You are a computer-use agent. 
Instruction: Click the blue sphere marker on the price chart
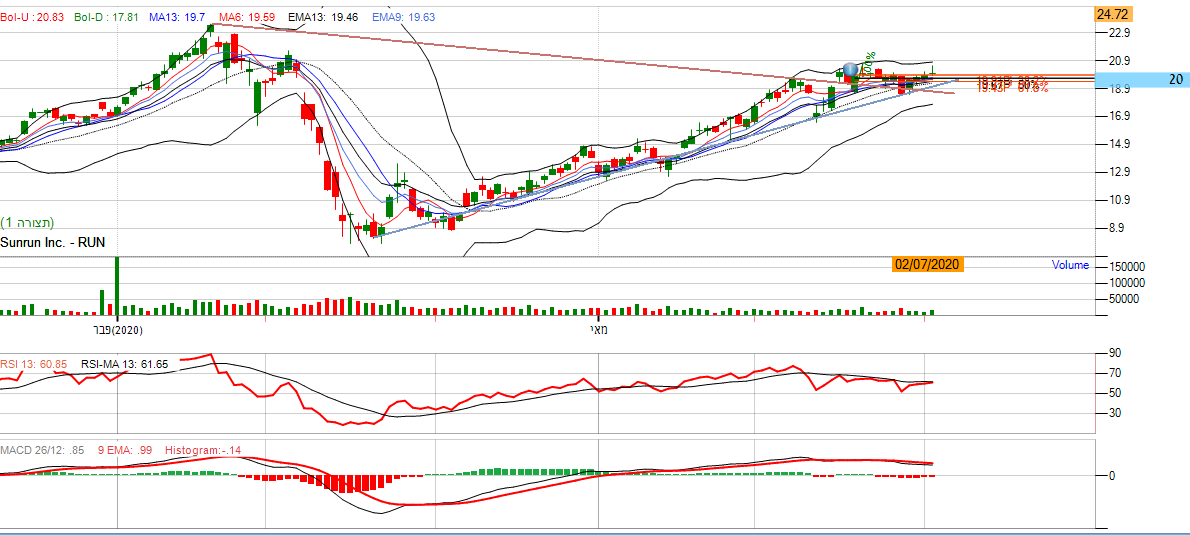850,71
